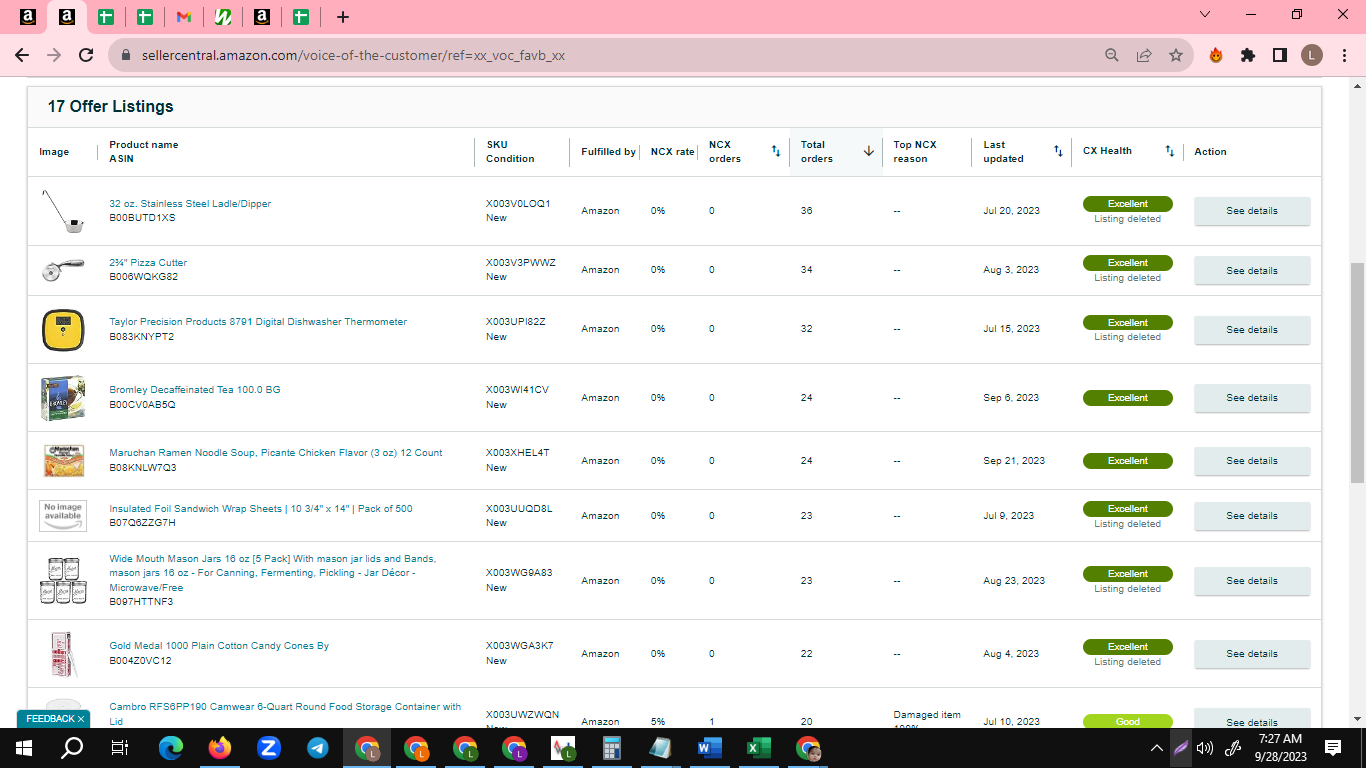See details for Cotton Candy Cones
1366x768 pixels.
pyautogui.click(x=1252, y=654)
